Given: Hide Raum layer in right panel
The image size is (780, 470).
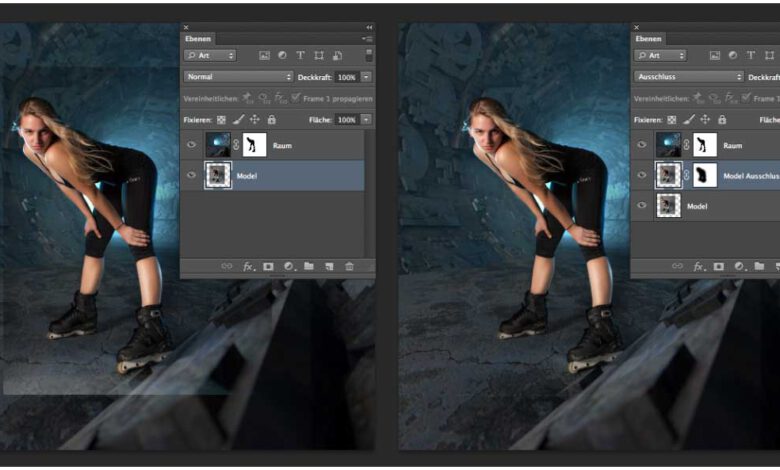Looking at the screenshot, I should tap(642, 145).
